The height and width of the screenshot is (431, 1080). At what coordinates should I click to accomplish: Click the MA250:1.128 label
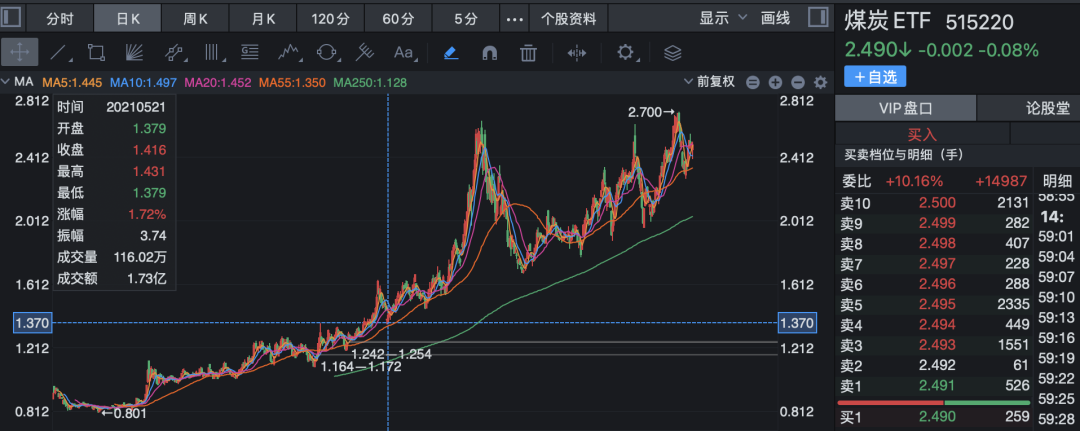(x=370, y=83)
